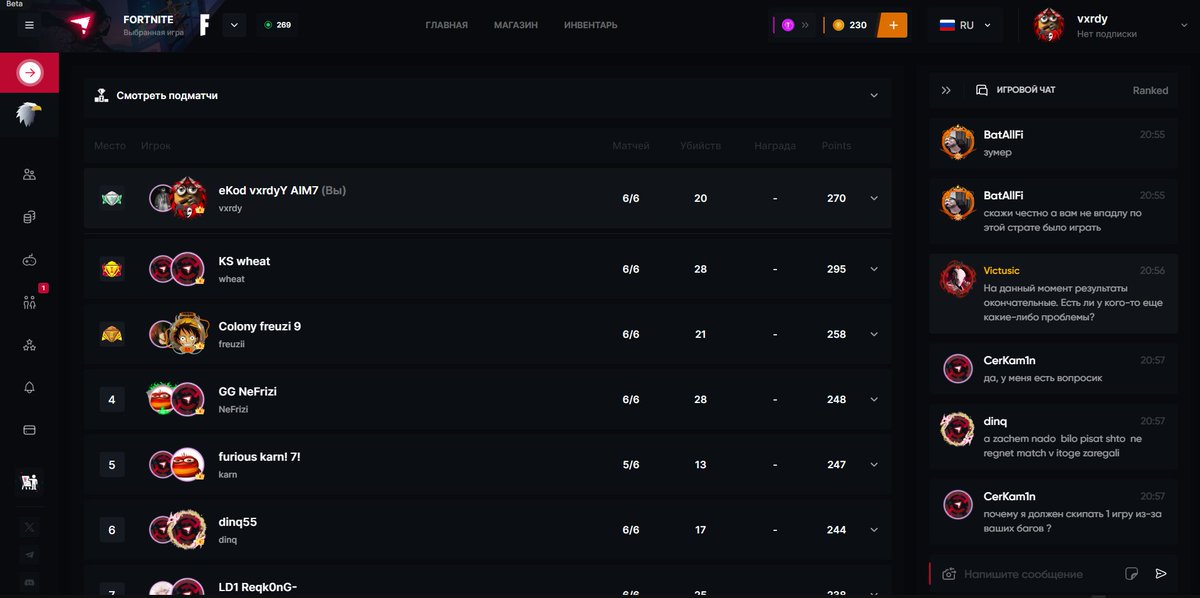Click vxrdy avatar in header
The height and width of the screenshot is (598, 1200).
1049,25
